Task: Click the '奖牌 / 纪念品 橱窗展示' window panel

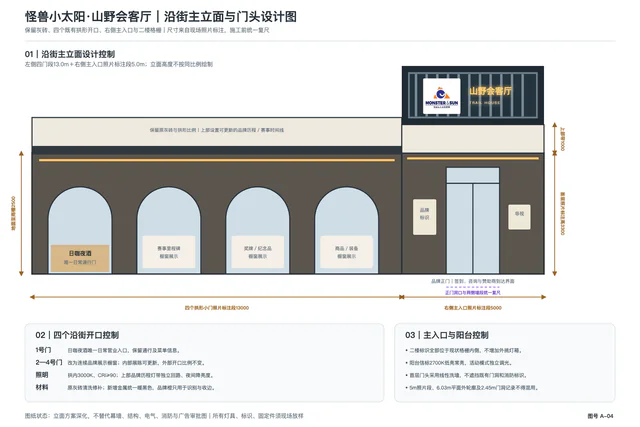Action: (258, 252)
